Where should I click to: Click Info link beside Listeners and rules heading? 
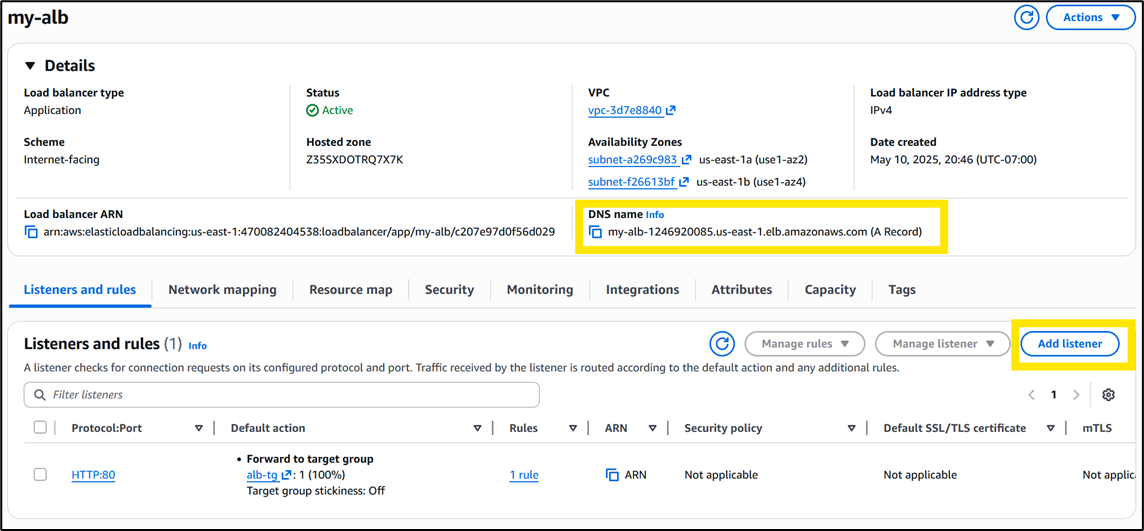(x=198, y=346)
